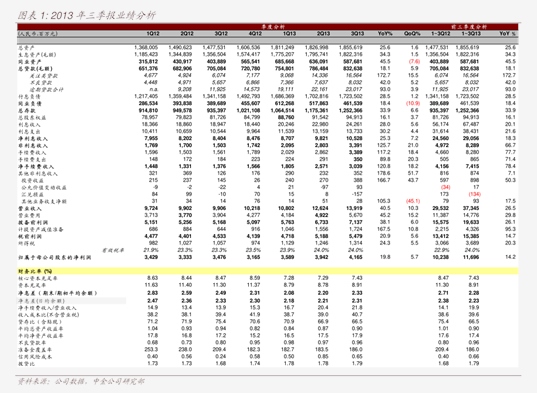Click the '不良贷款率' row label
This screenshot has width=537, height=393.
[x=32, y=343]
